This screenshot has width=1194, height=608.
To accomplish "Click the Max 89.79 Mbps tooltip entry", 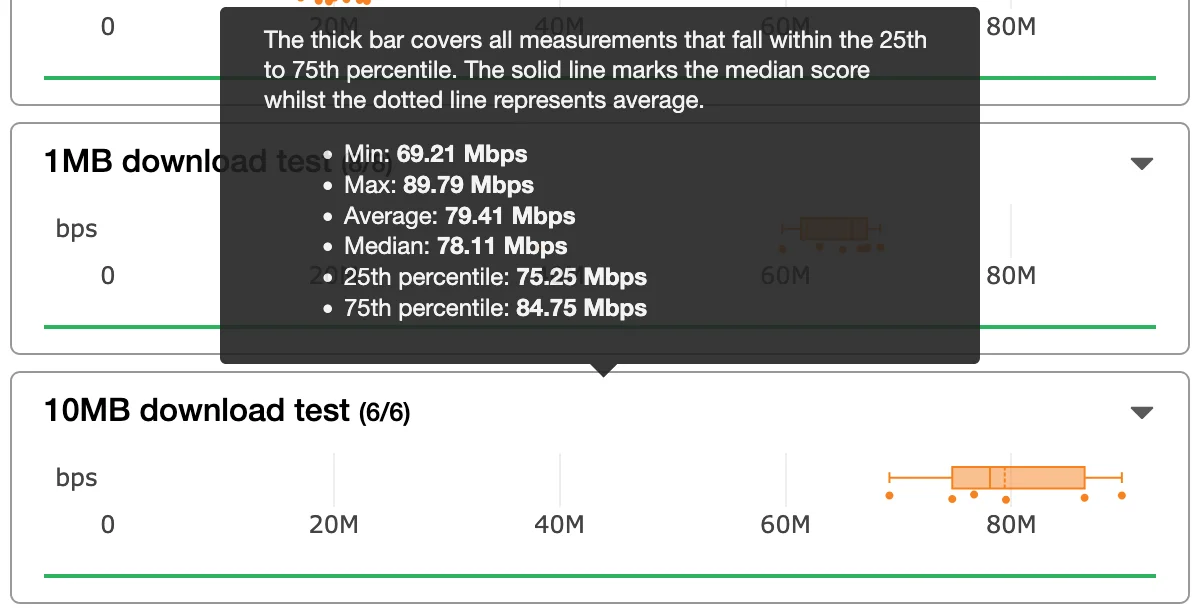I will [438, 185].
